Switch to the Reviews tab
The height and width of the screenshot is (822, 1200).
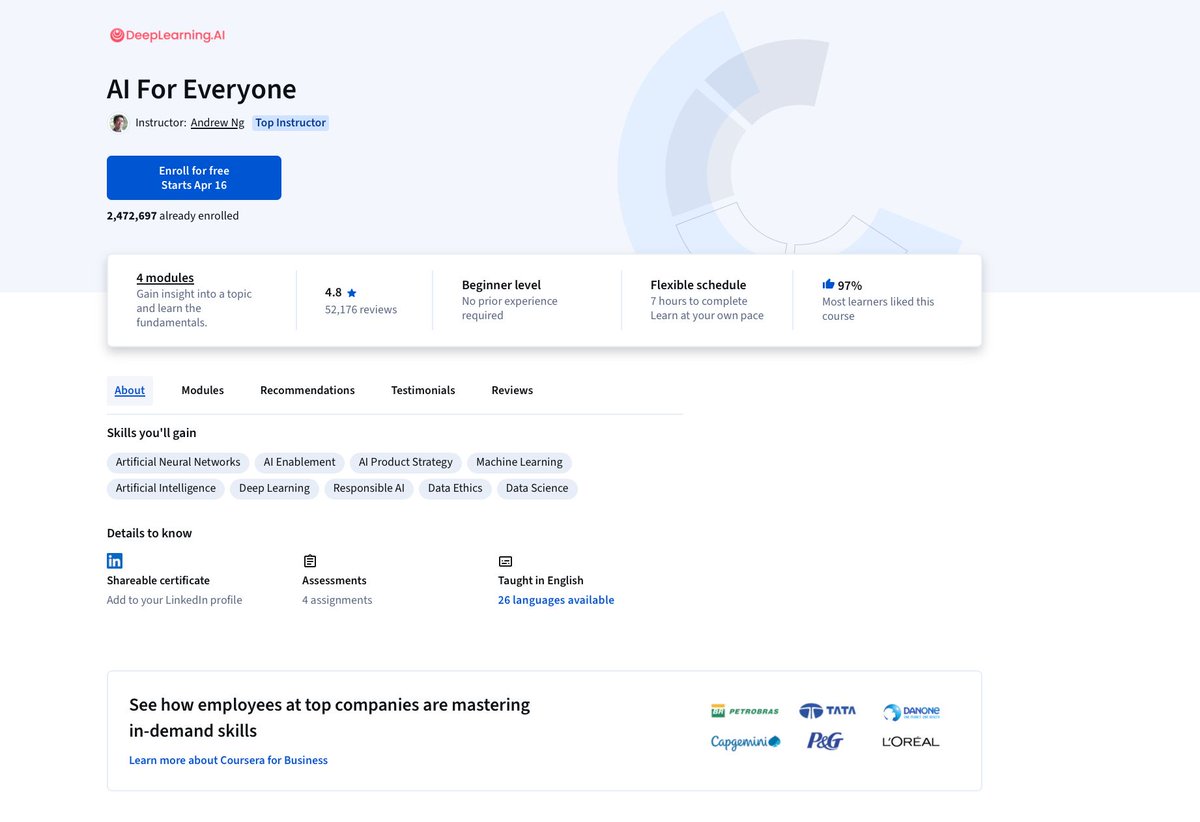click(x=512, y=390)
